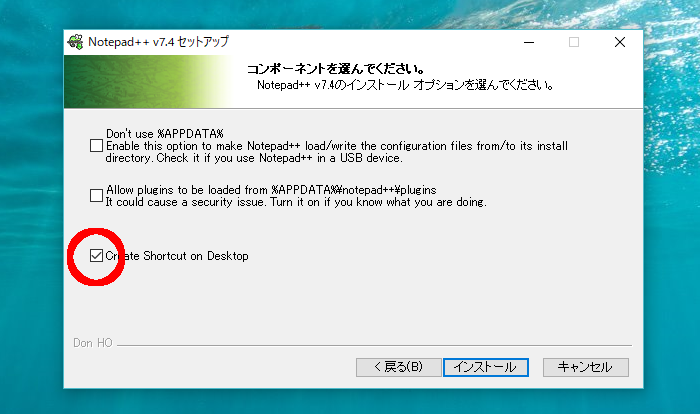The width and height of the screenshot is (700, 414).
Task: Close the Notepad++ setup window
Action: 620,42
